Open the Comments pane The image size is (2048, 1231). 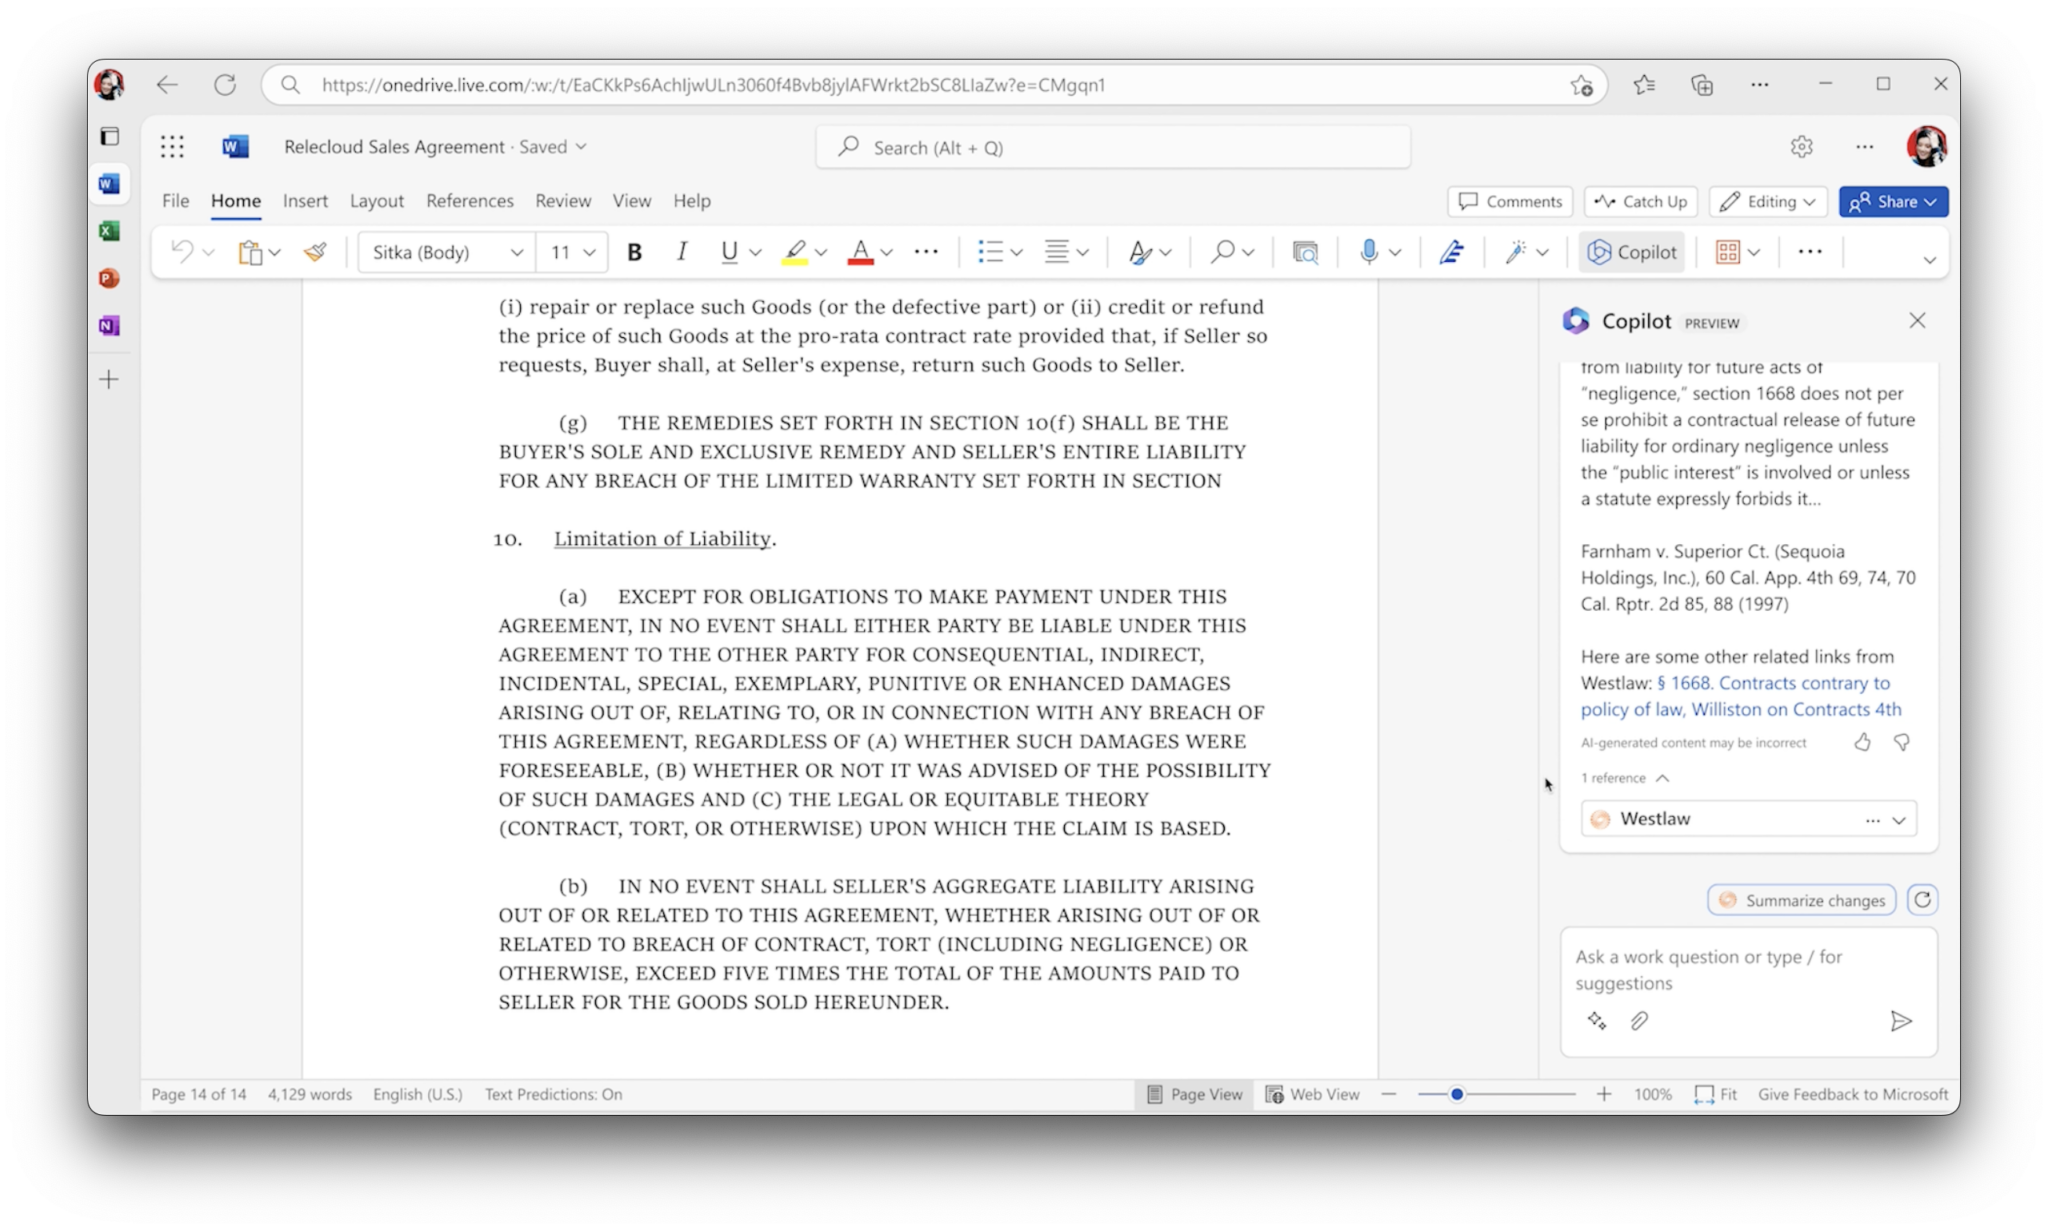click(1510, 201)
